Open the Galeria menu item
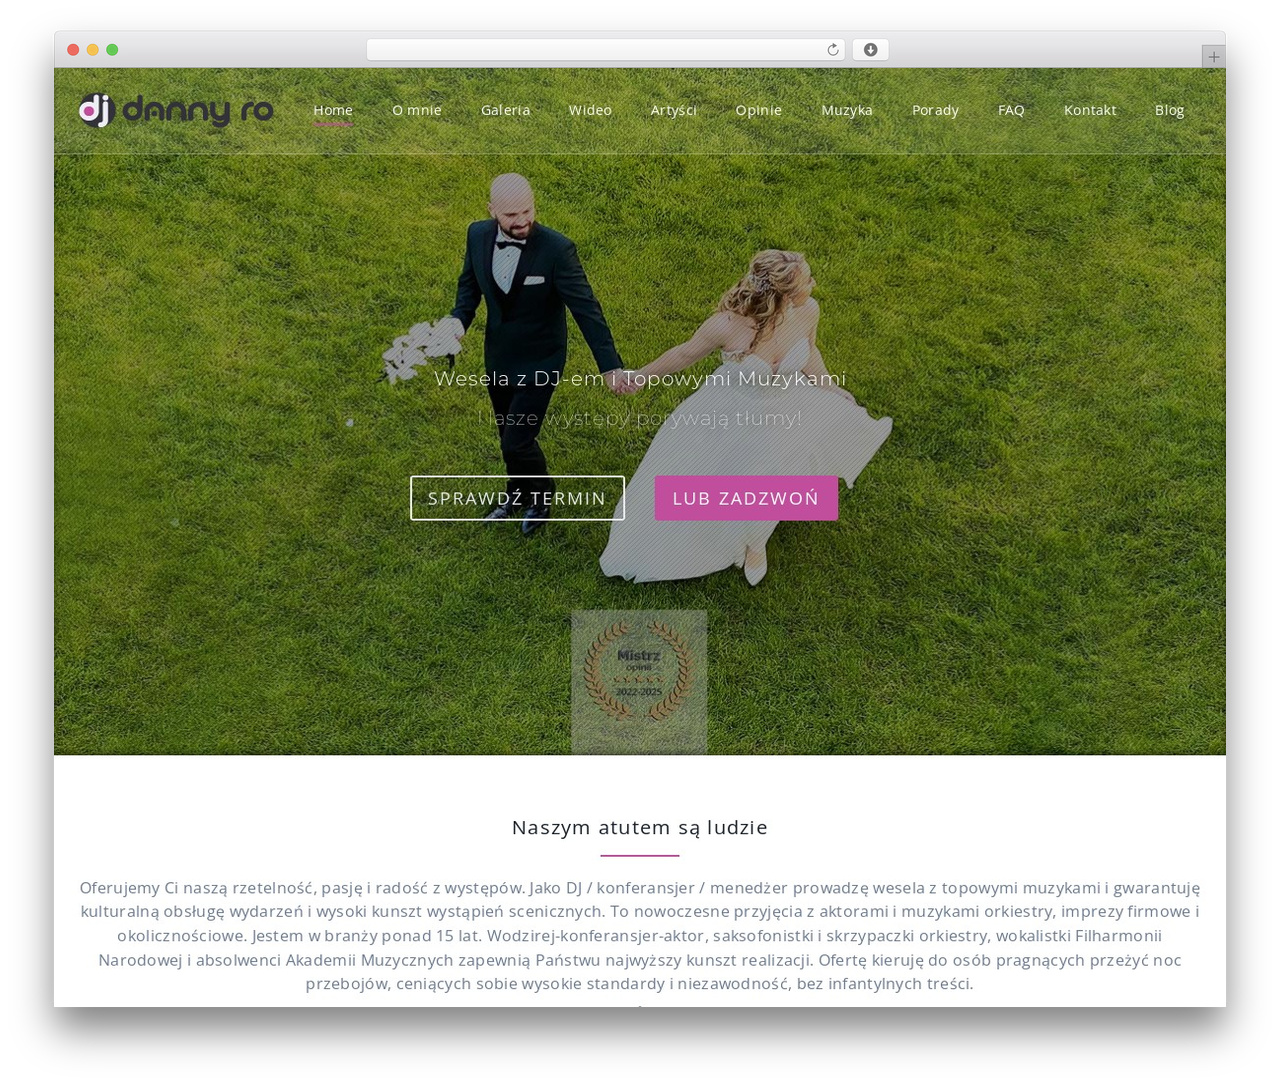The image size is (1280, 1084). click(x=505, y=110)
